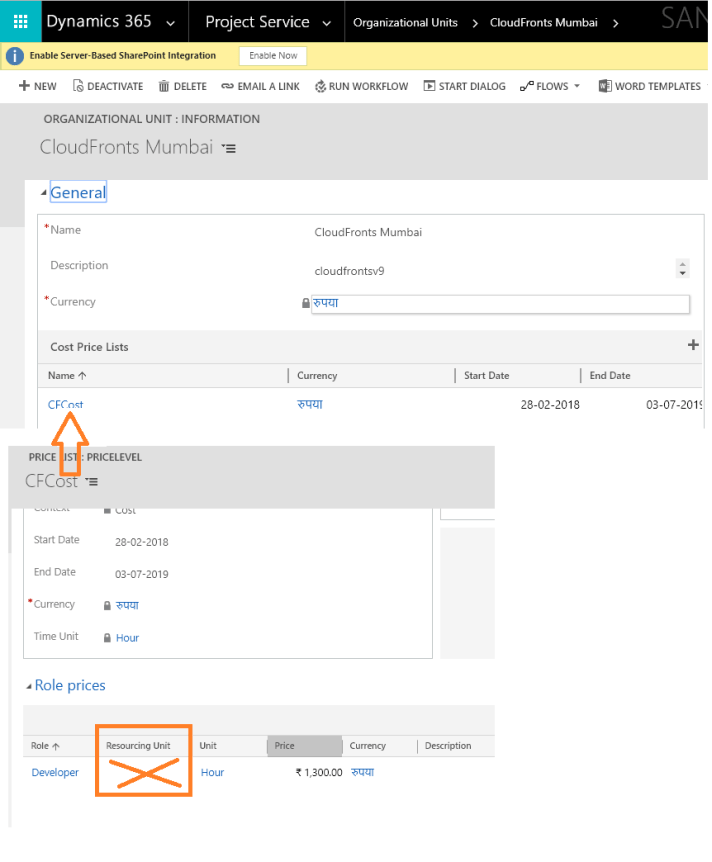Click EMAIL A LINK command

(260, 87)
